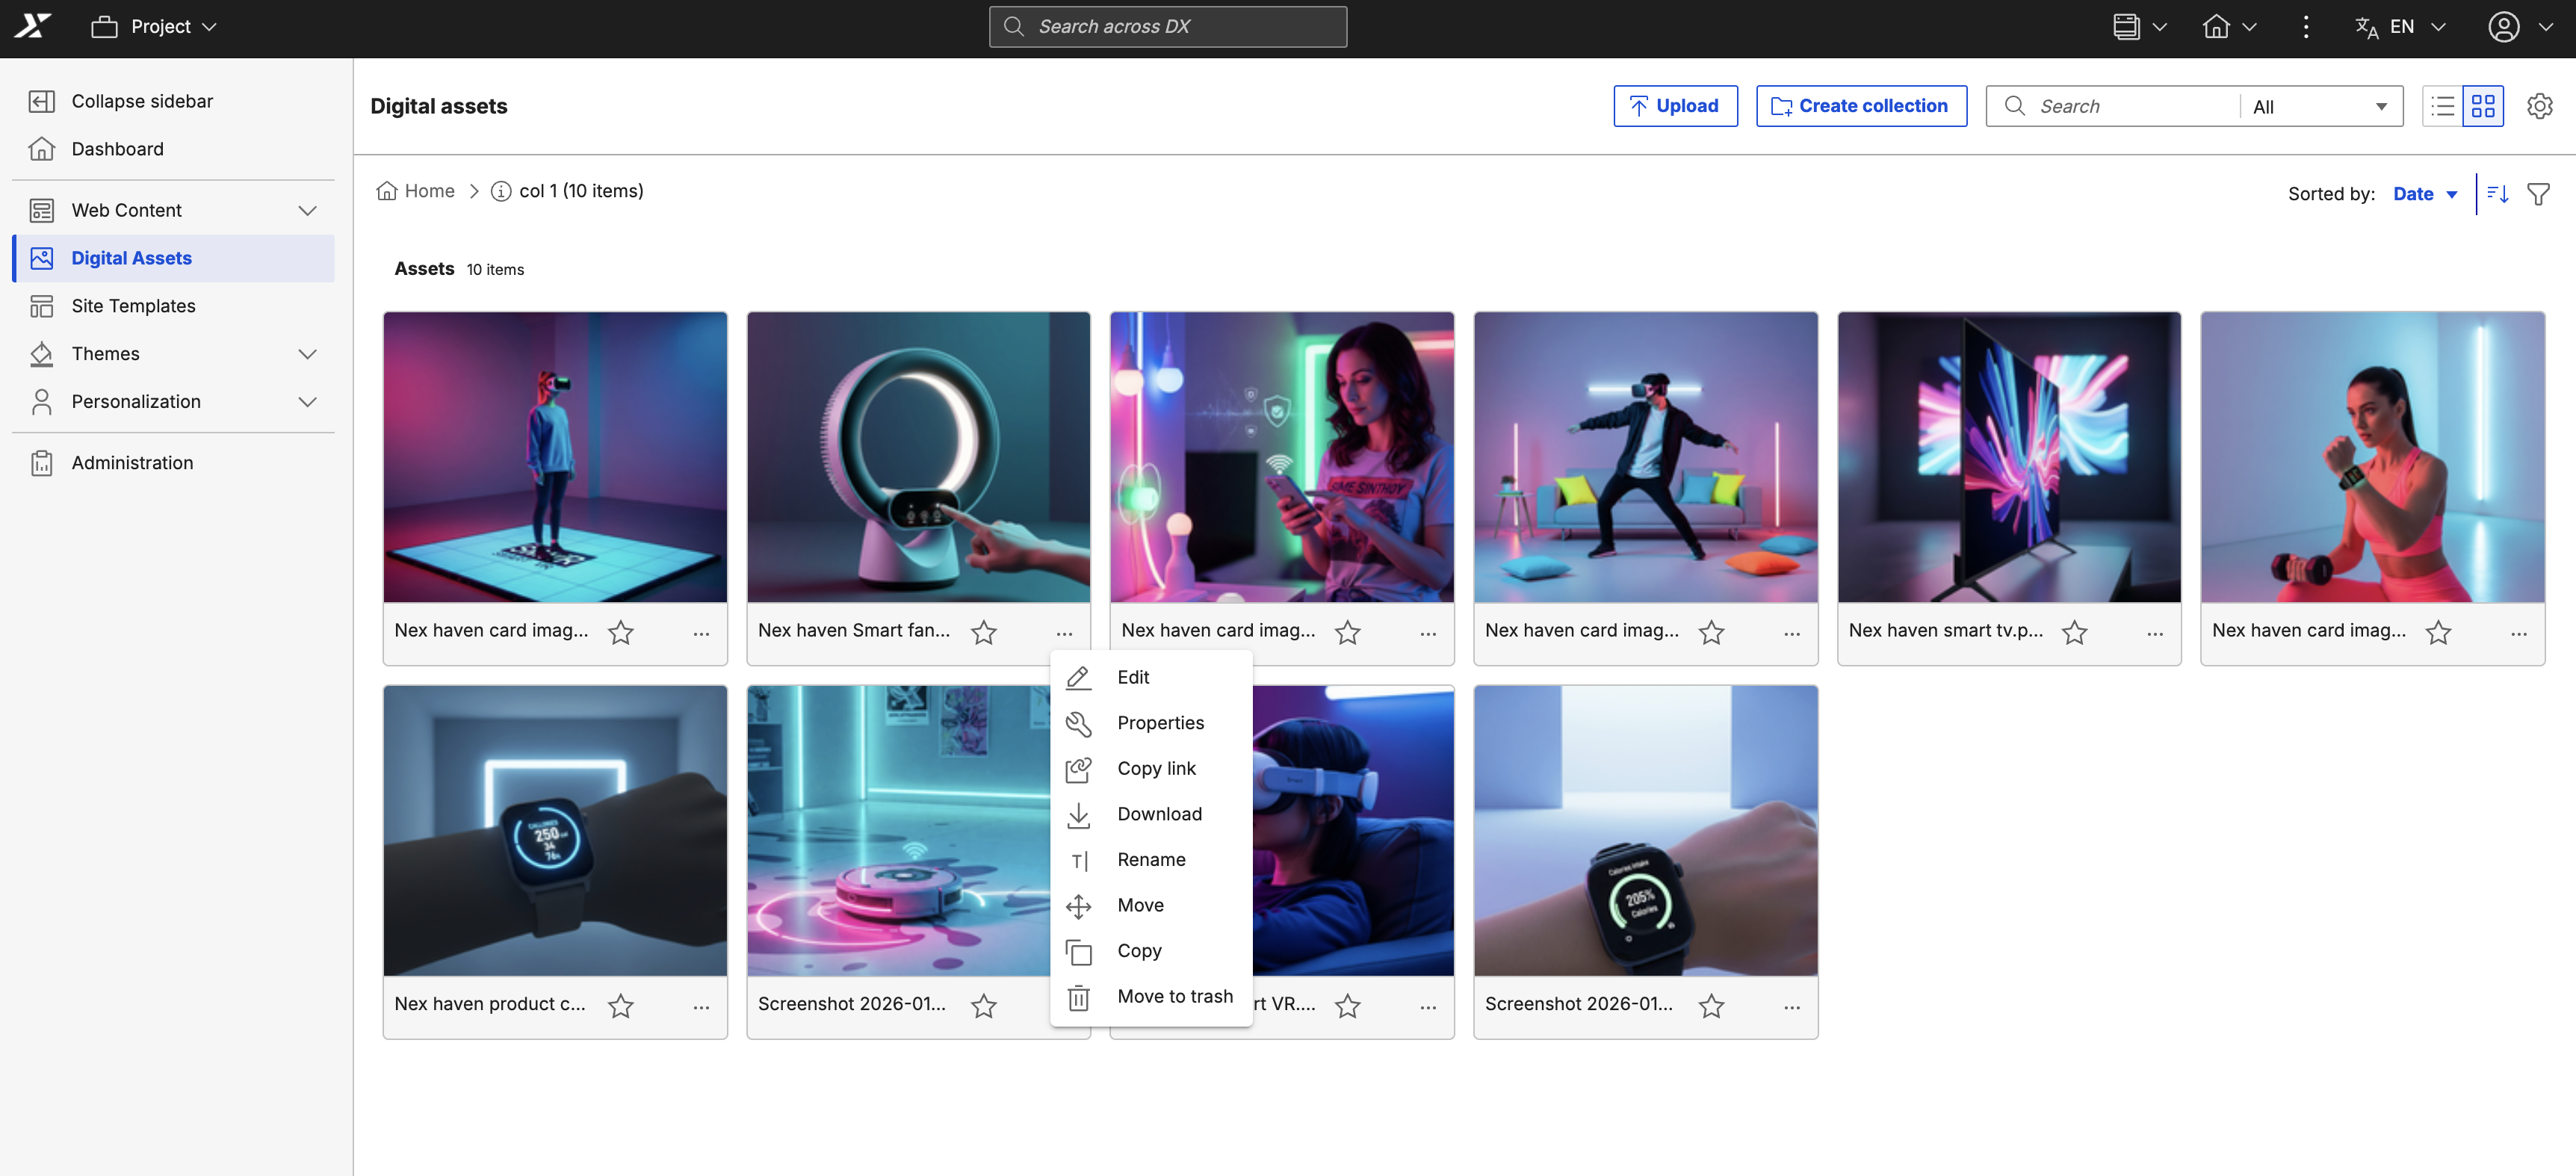Image resolution: width=2576 pixels, height=1176 pixels.
Task: Favorite the smartwatch Screenshot asset
Action: pyautogui.click(x=1712, y=1005)
